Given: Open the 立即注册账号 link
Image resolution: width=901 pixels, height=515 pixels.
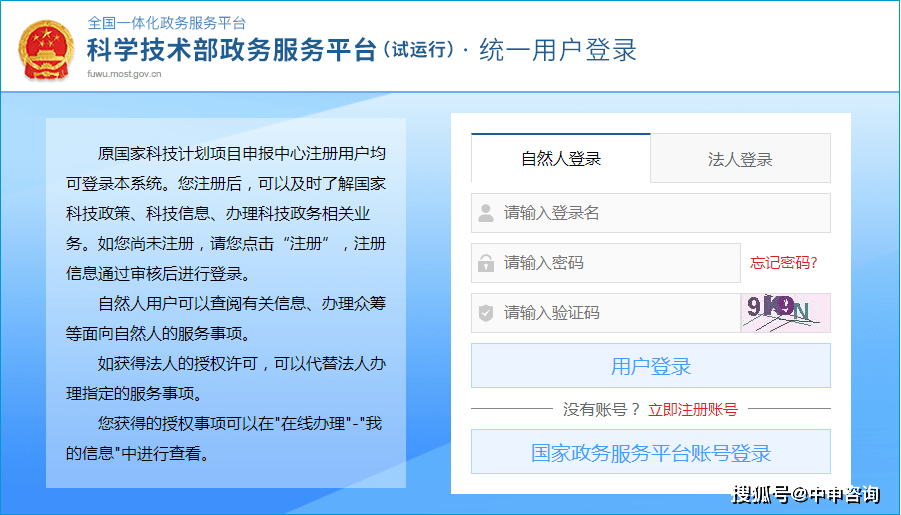Looking at the screenshot, I should click(692, 410).
